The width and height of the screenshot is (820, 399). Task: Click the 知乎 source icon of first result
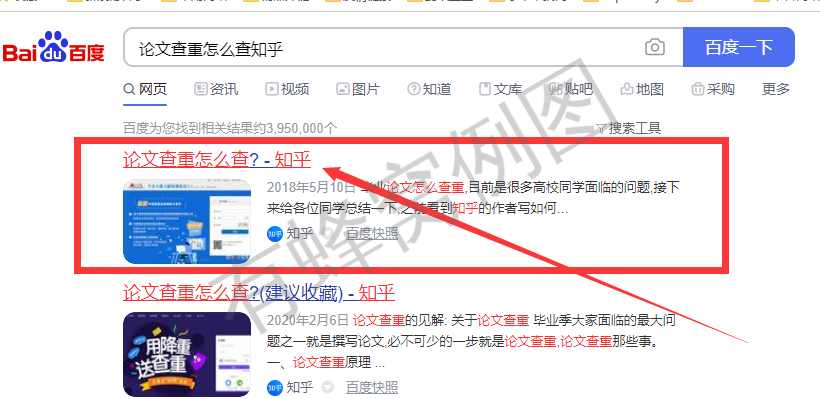point(275,233)
